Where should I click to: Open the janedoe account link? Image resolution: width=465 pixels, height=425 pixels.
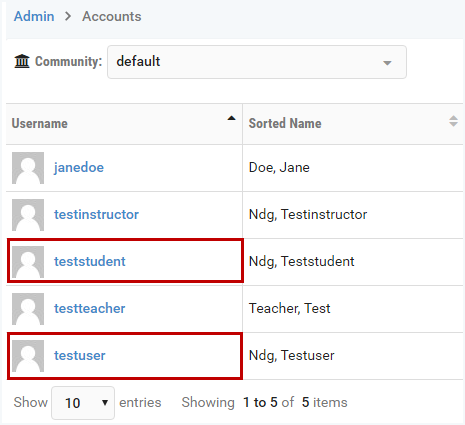pyautogui.click(x=79, y=167)
